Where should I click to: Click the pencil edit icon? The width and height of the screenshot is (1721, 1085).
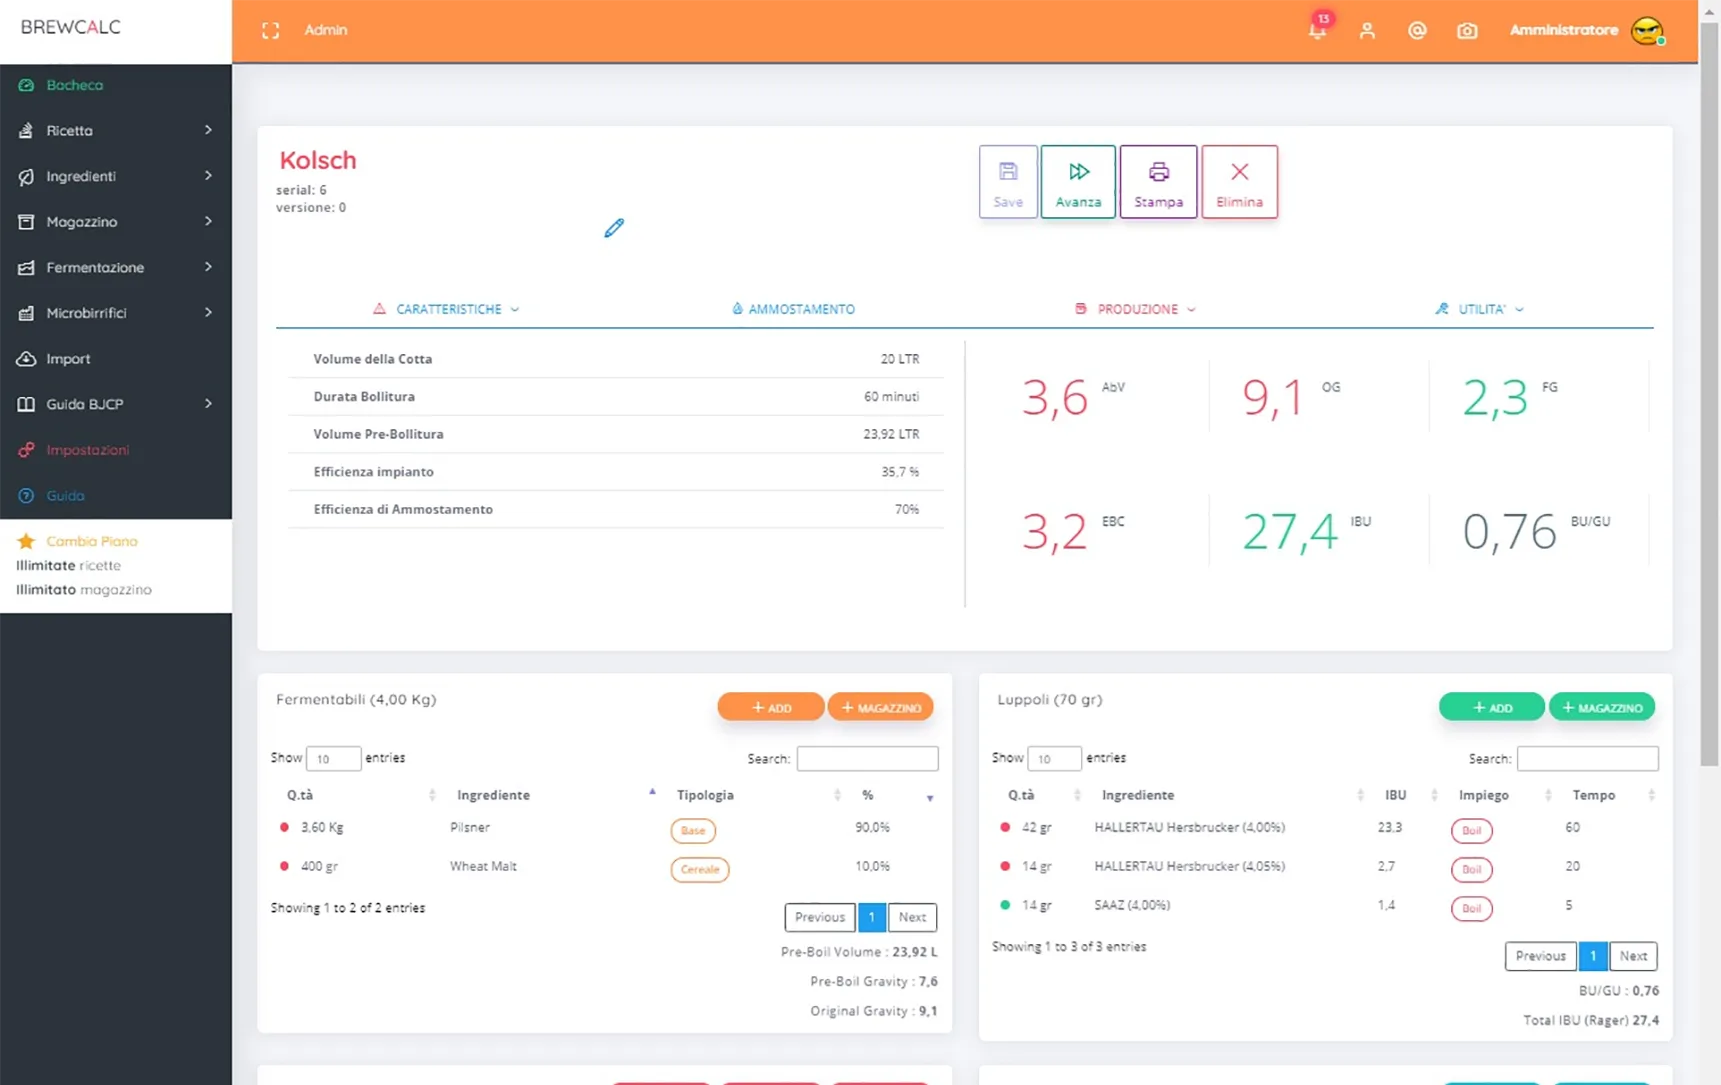coord(614,228)
